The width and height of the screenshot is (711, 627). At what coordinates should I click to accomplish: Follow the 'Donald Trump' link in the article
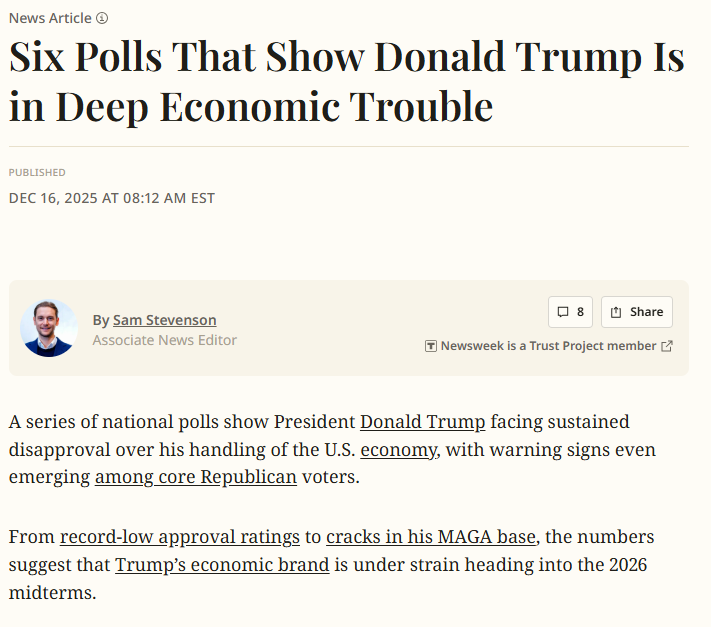[x=422, y=422]
